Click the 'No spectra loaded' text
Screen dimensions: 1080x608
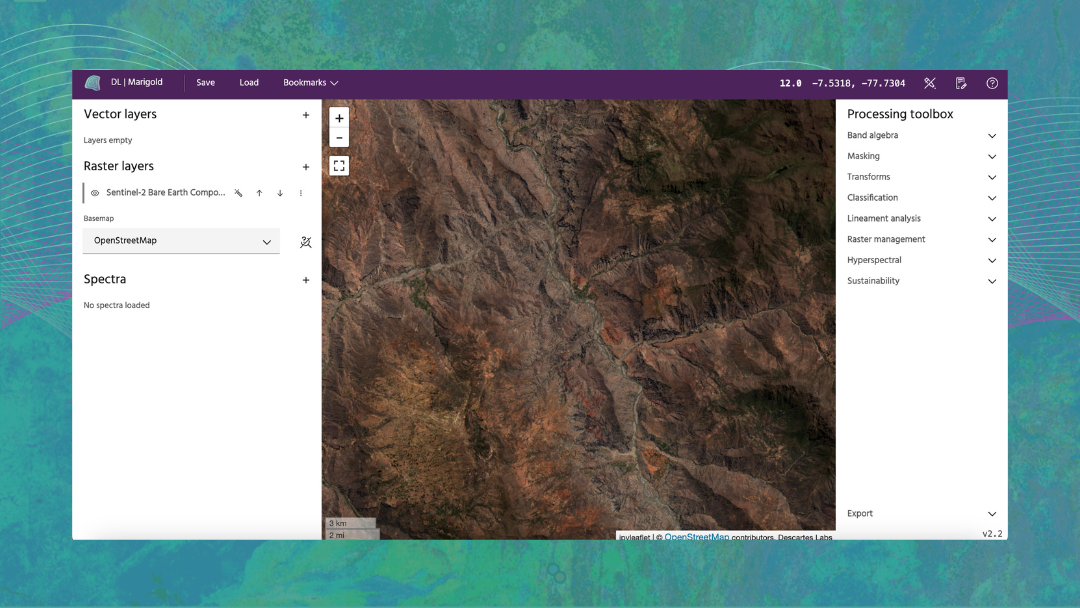[x=116, y=305]
